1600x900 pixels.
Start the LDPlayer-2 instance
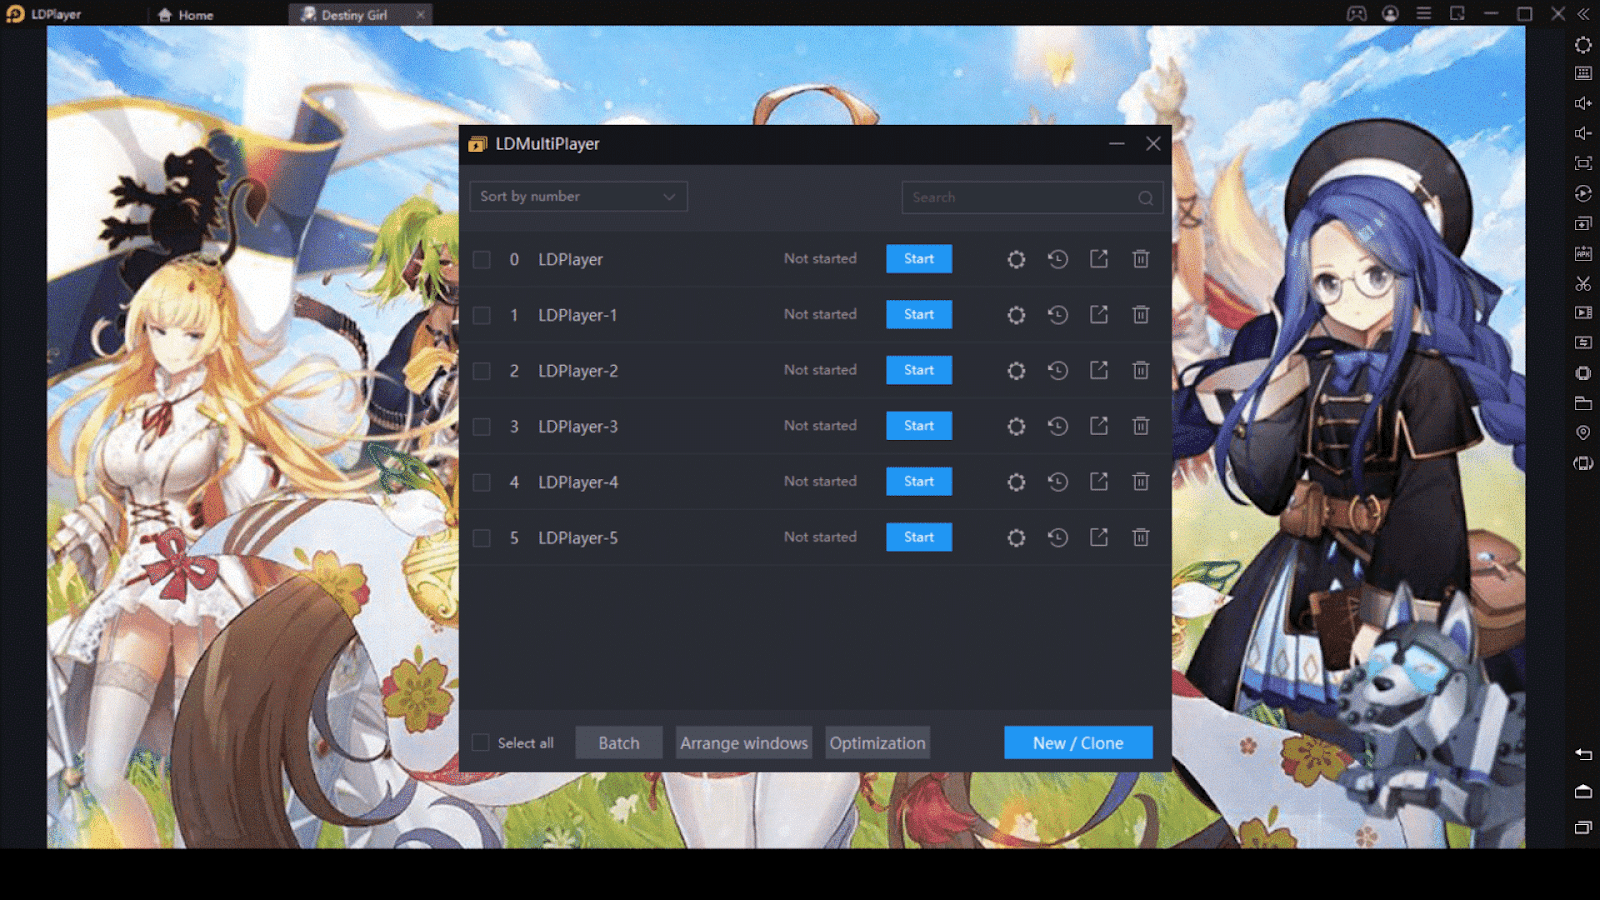tap(919, 370)
